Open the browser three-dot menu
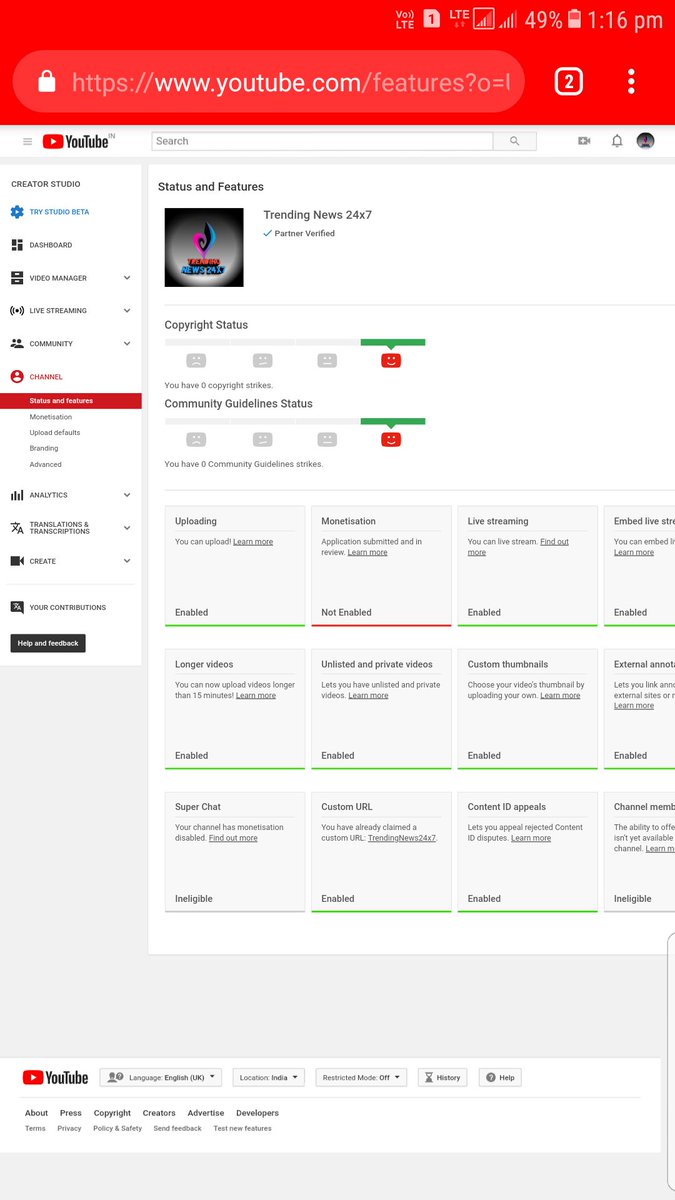The width and height of the screenshot is (675, 1200). click(x=631, y=82)
